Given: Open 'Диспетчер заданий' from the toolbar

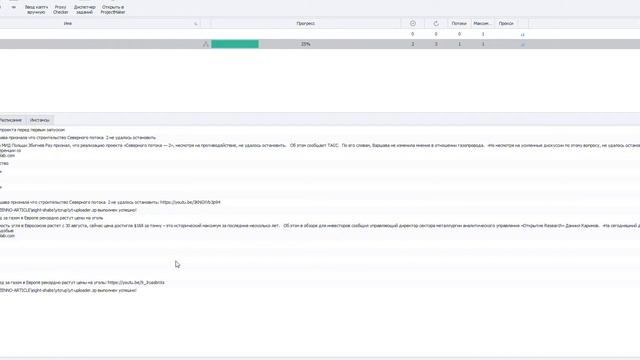Looking at the screenshot, I should tap(84, 10).
